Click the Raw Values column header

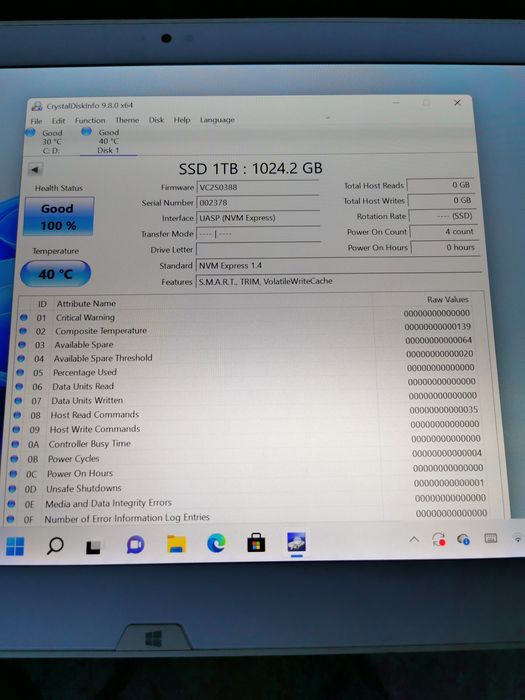(x=447, y=300)
